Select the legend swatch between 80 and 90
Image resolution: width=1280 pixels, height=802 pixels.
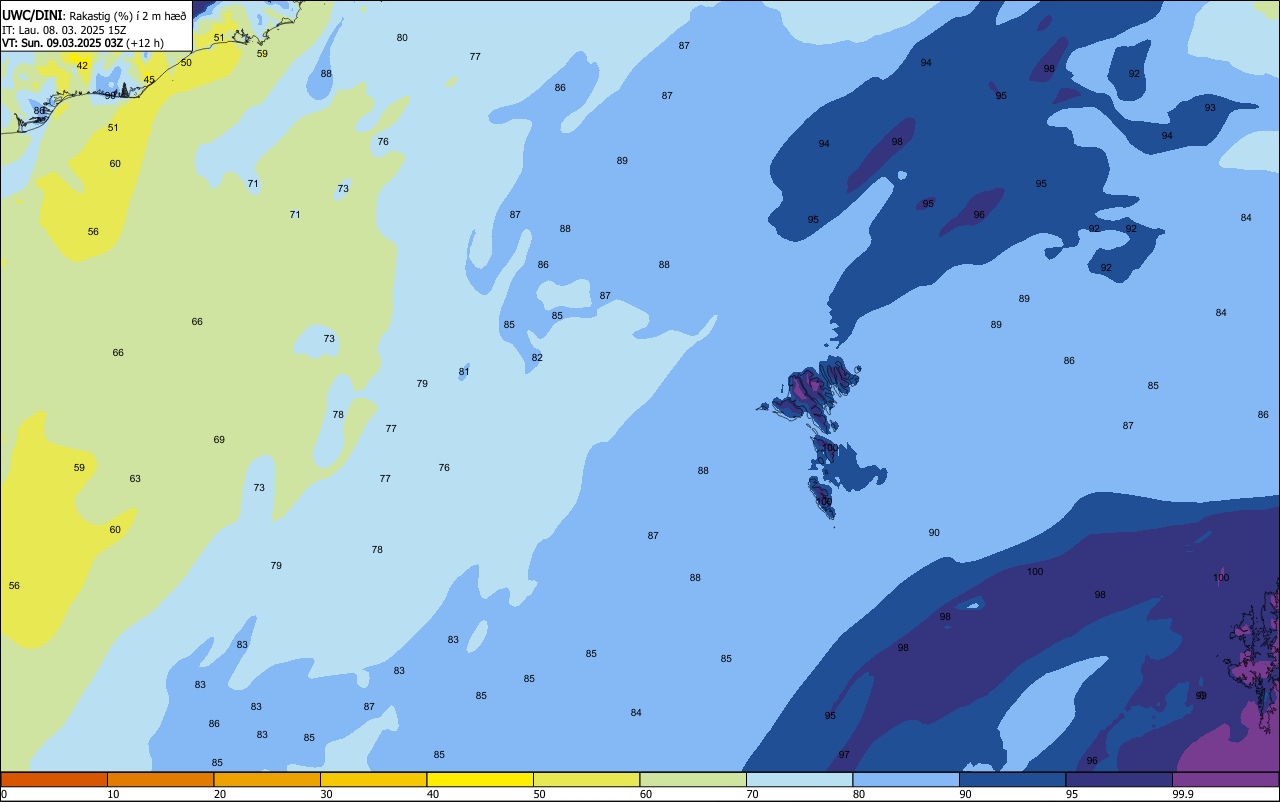[906, 779]
